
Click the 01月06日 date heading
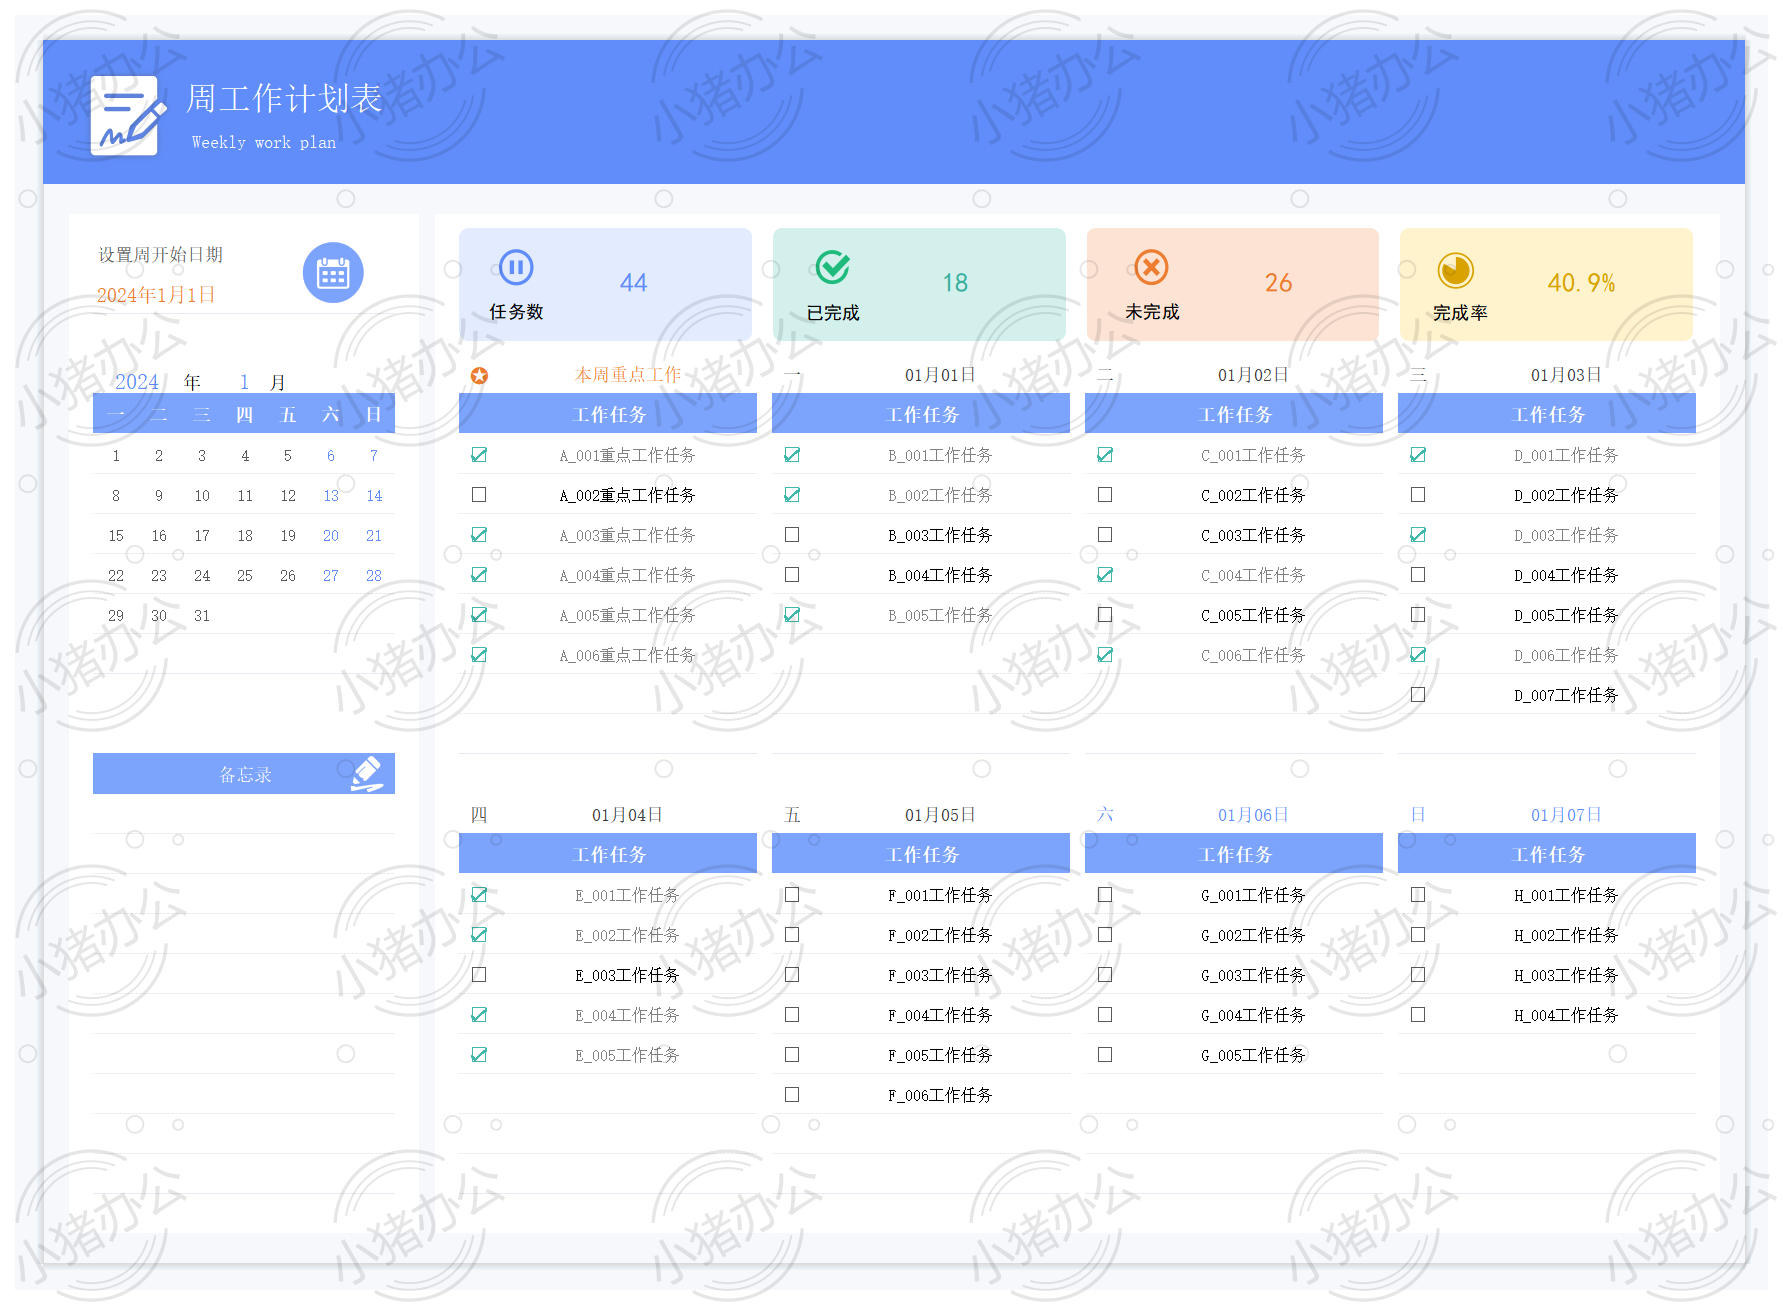click(1253, 815)
